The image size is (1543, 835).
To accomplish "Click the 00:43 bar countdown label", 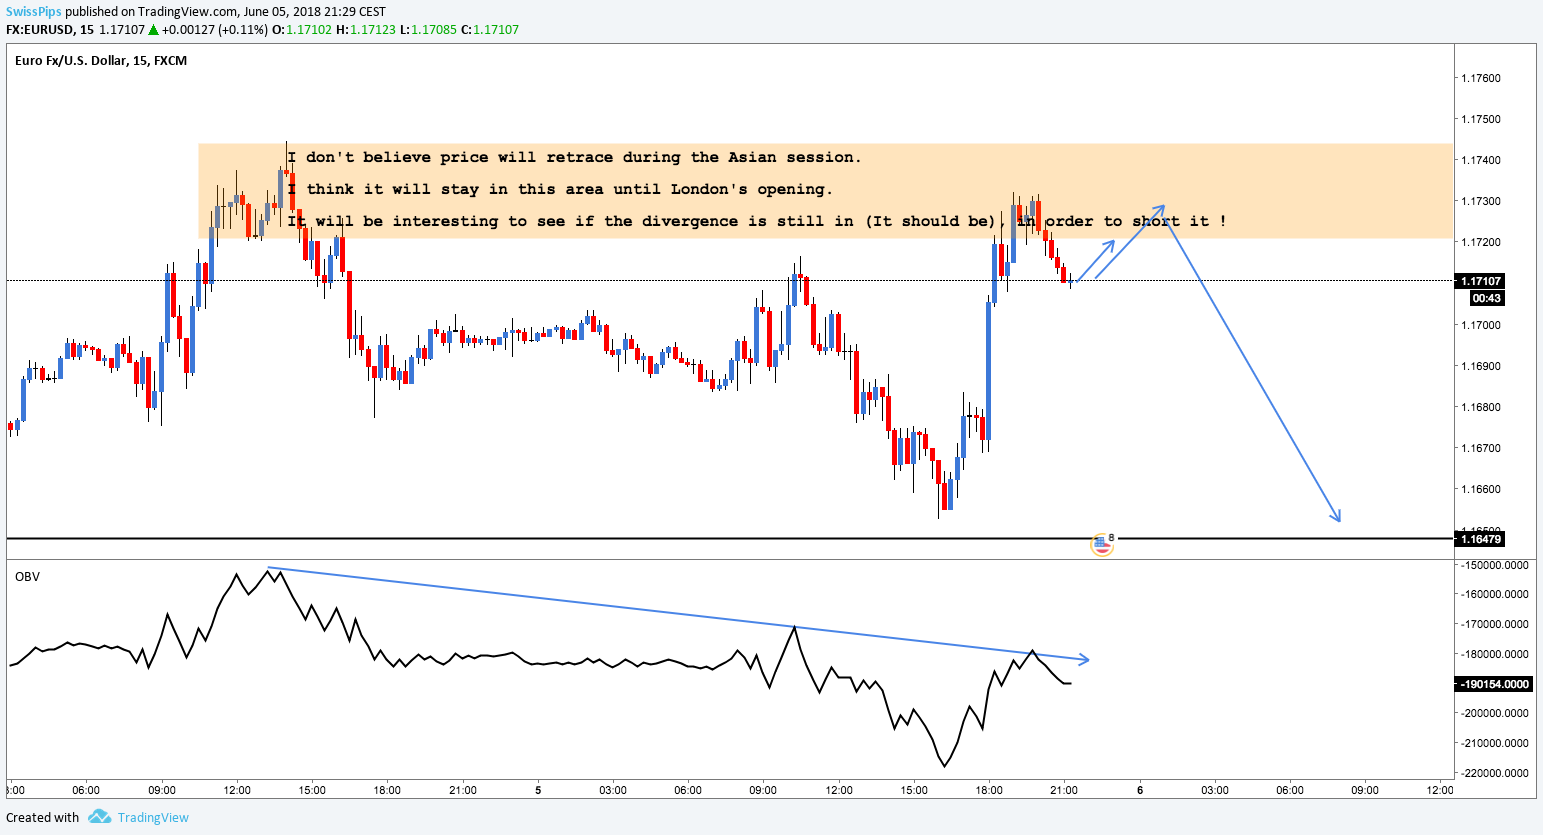I will coord(1487,298).
